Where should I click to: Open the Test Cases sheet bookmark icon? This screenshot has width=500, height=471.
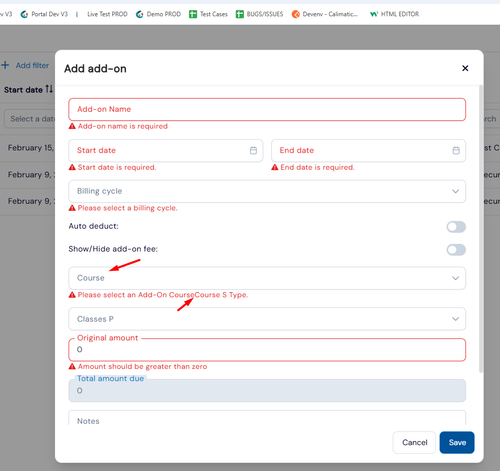(x=193, y=14)
